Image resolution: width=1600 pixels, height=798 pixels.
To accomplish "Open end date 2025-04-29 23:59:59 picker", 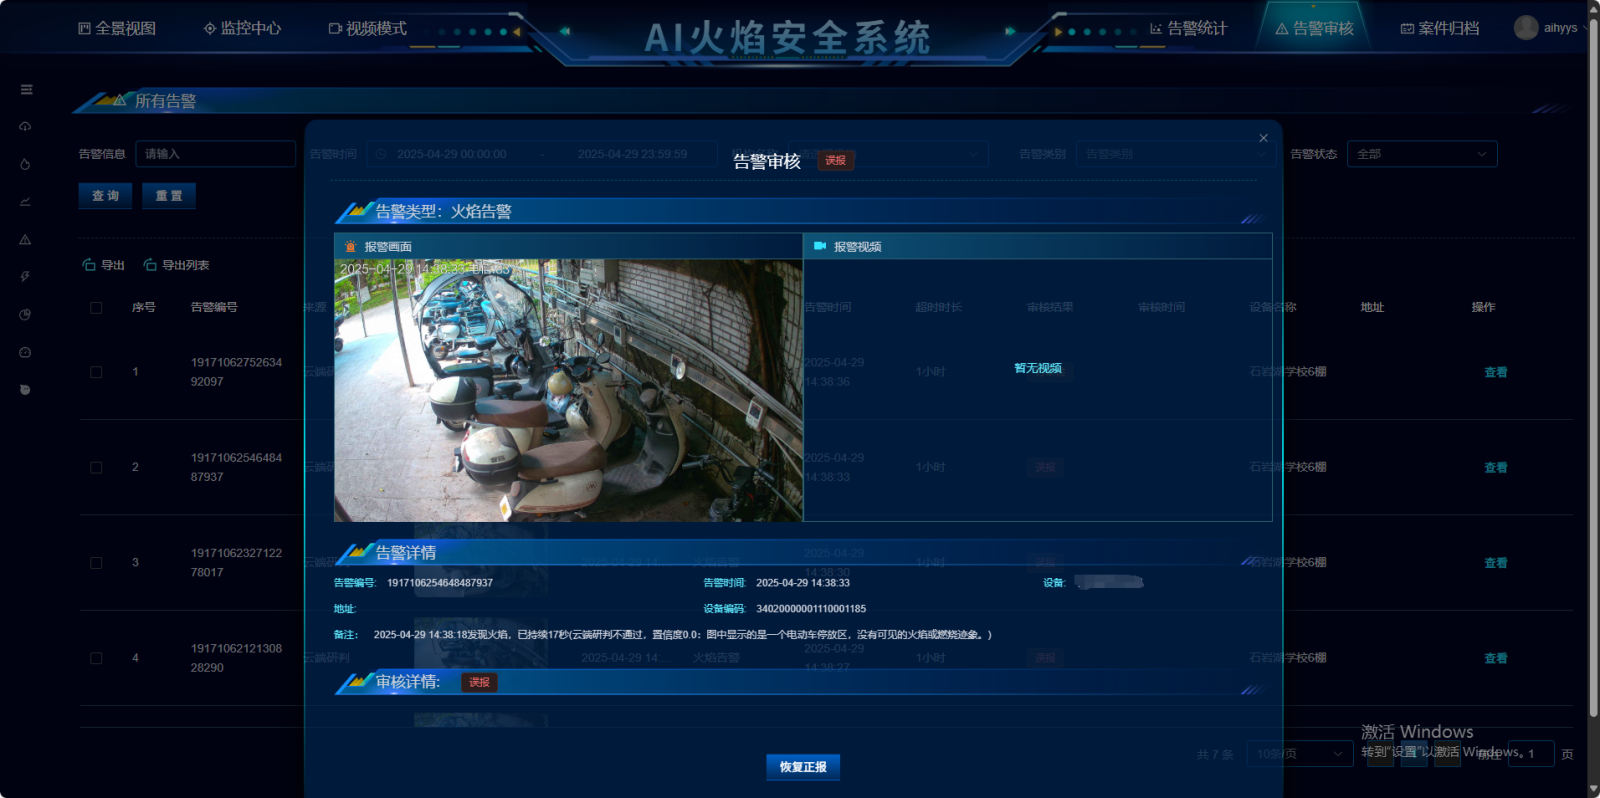I will [632, 154].
